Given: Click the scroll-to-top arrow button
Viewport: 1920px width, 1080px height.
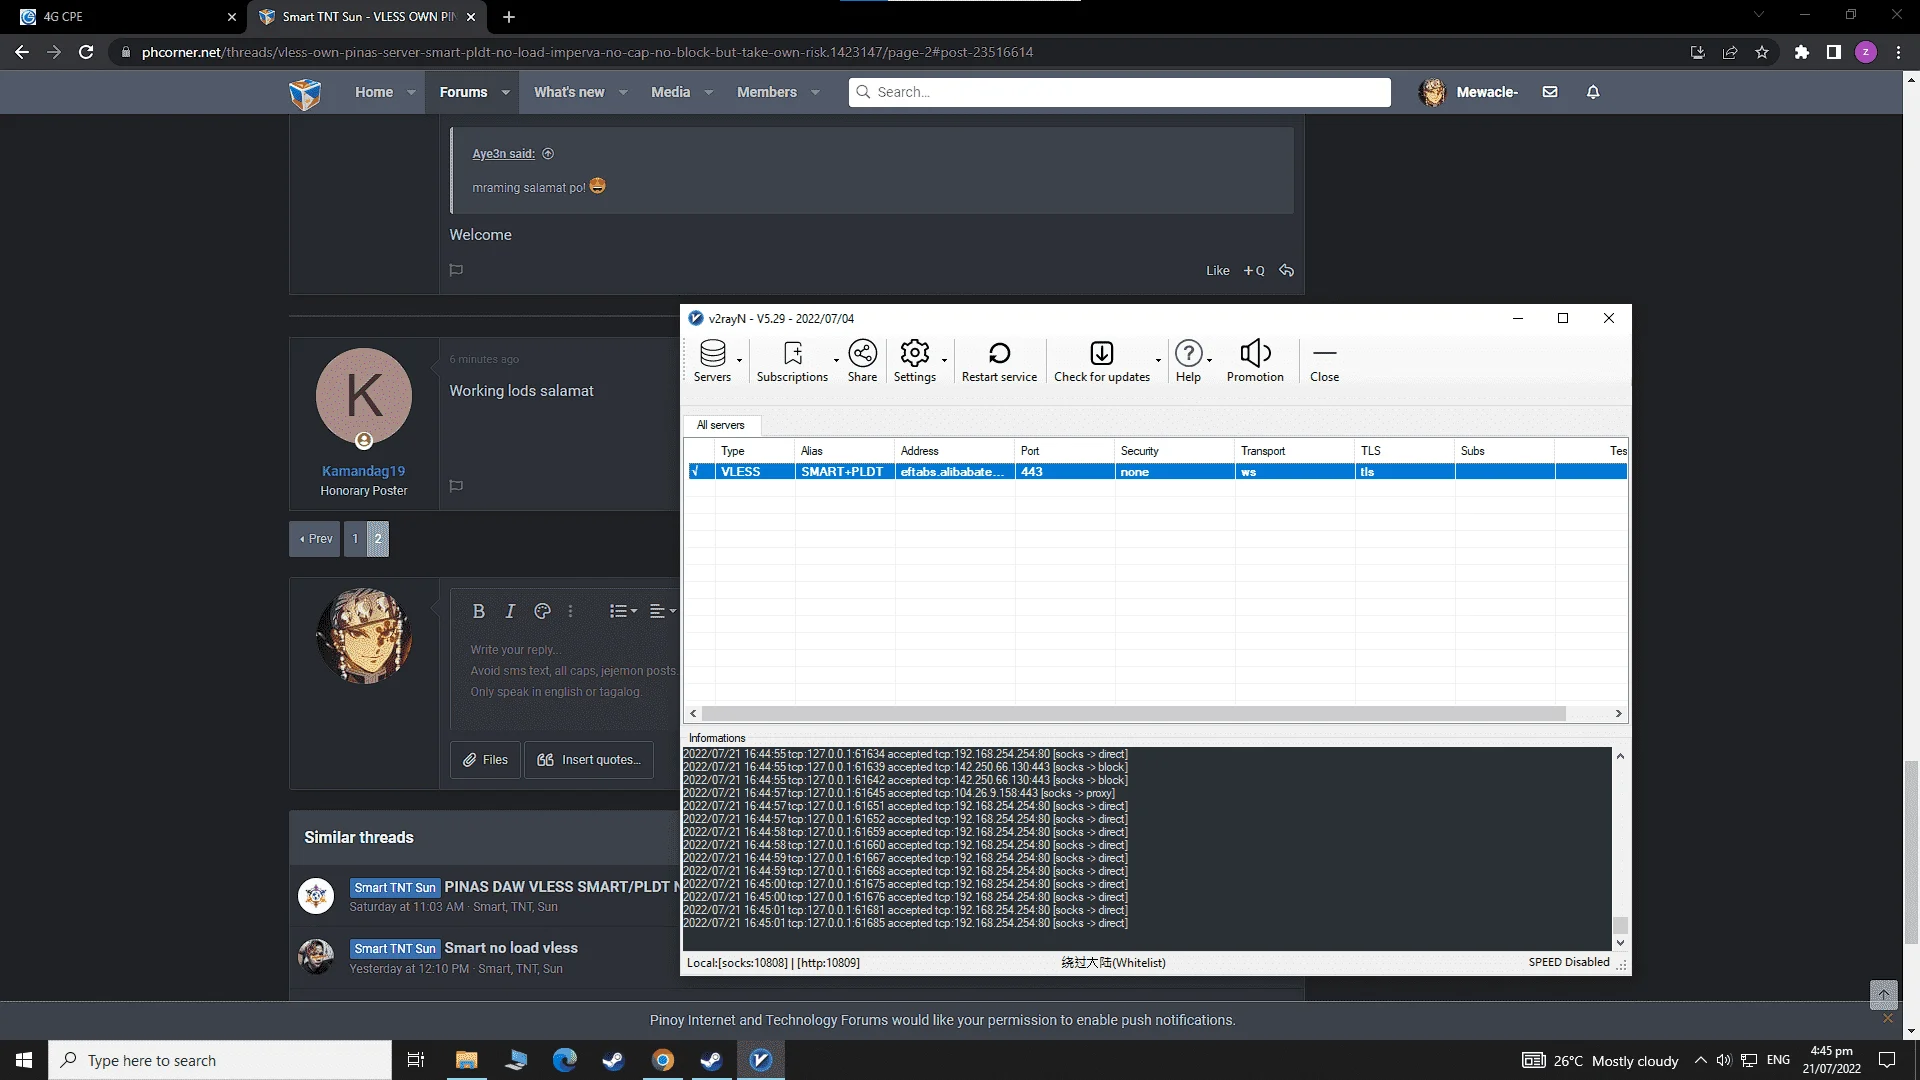Looking at the screenshot, I should (1883, 994).
